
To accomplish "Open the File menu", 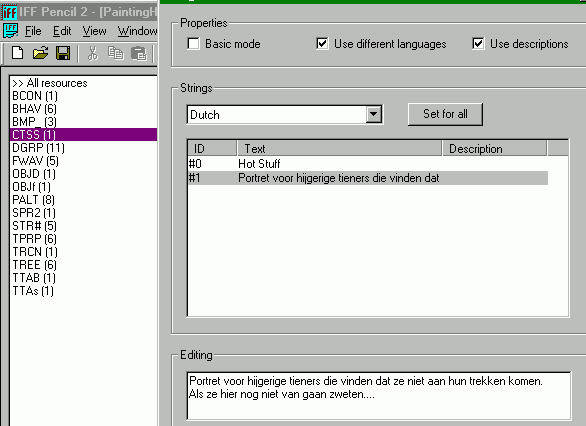I will click(x=33, y=31).
